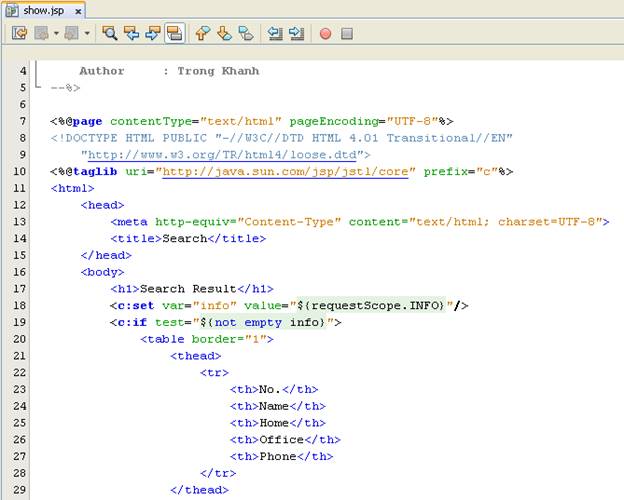
Task: Place cursor in '<%@page' directive
Action: 76,121
